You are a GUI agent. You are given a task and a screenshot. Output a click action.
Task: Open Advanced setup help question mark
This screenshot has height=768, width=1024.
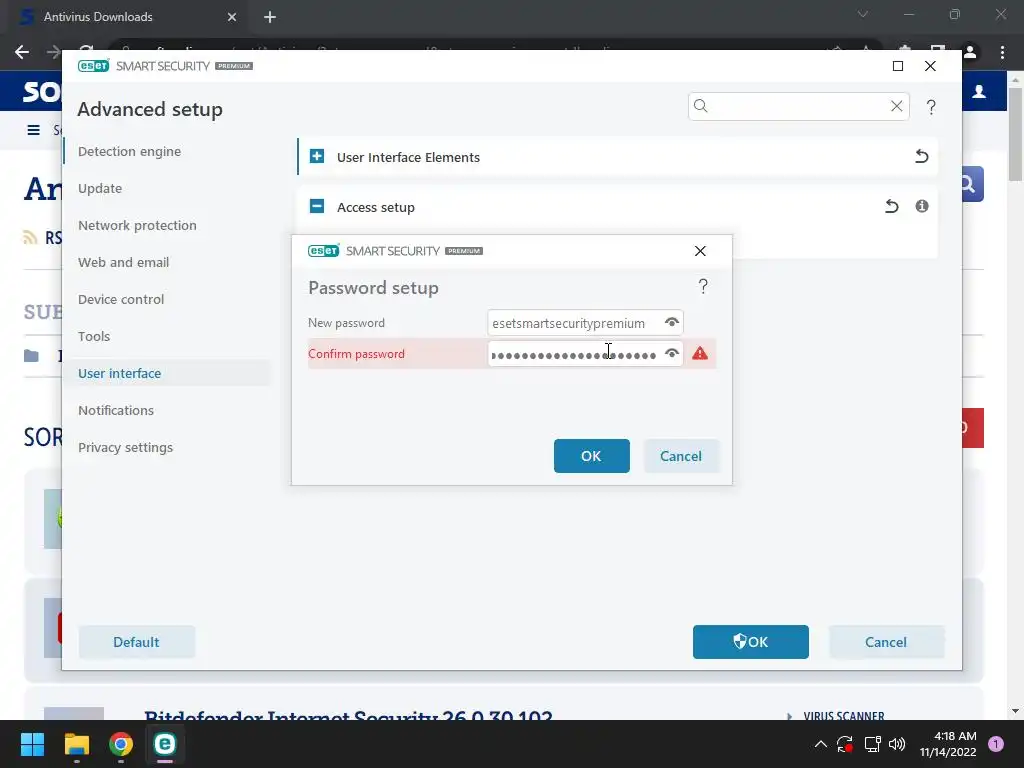pos(931,106)
